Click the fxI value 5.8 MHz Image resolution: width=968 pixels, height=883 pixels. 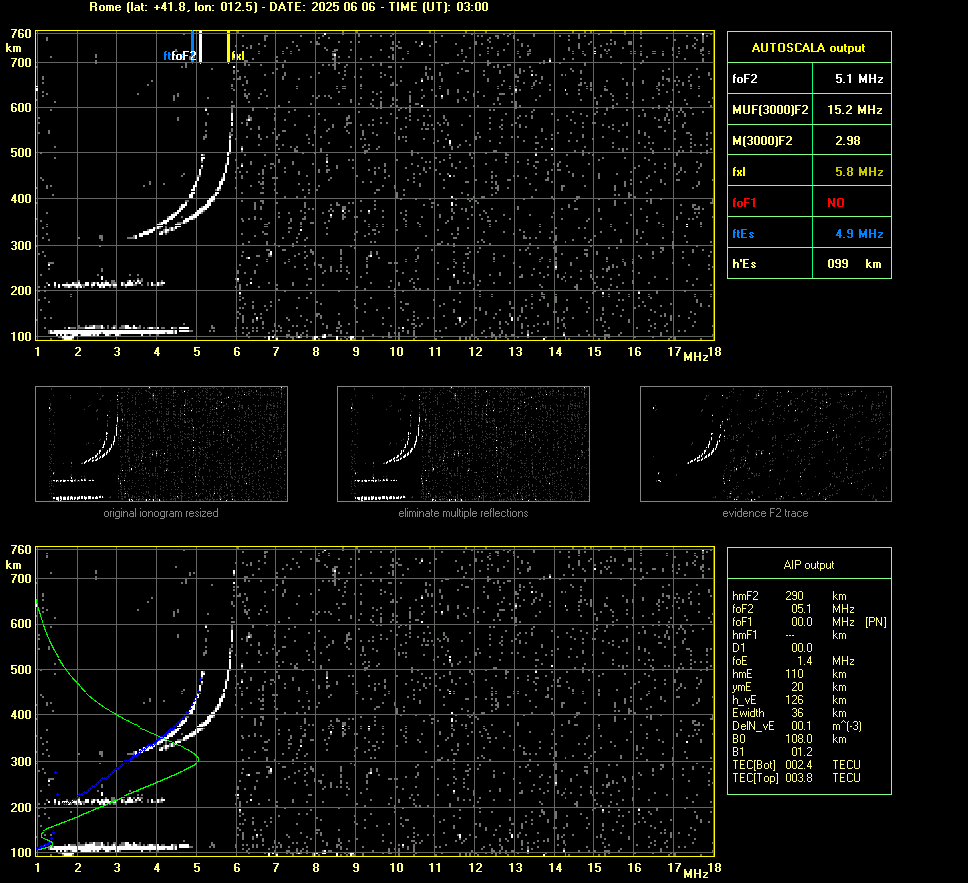pyautogui.click(x=859, y=172)
